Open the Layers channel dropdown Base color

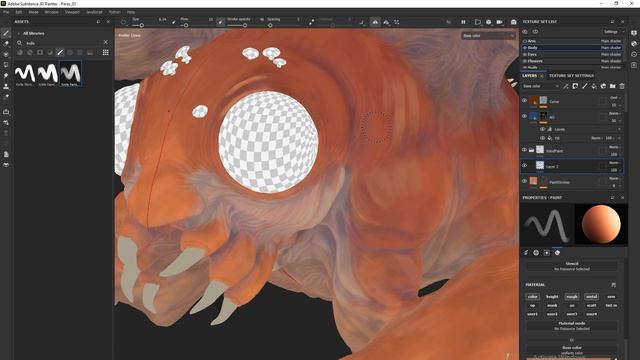[x=540, y=86]
